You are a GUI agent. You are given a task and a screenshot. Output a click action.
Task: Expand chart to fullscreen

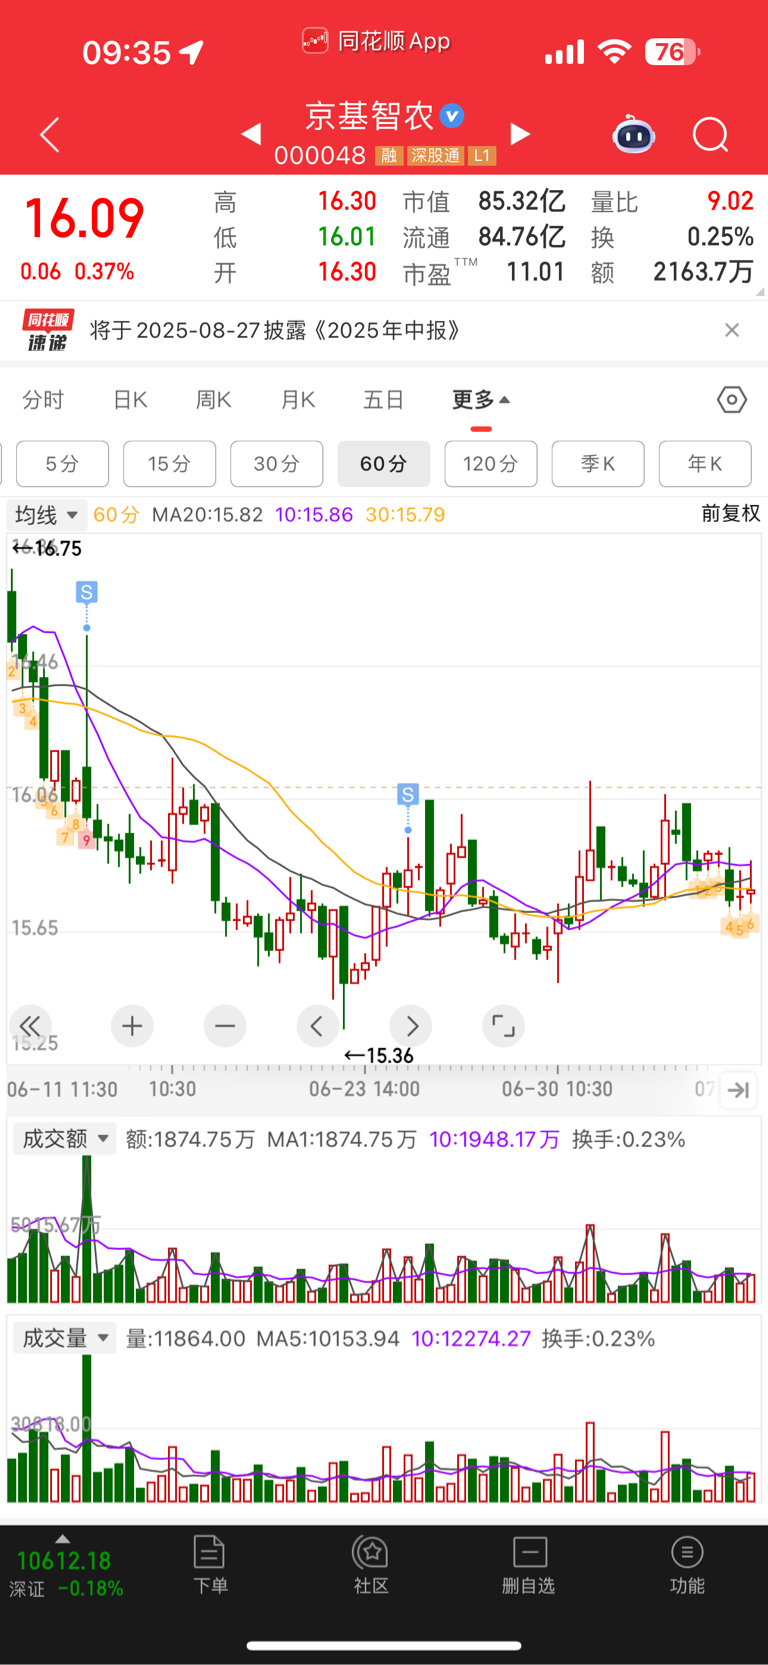click(503, 1025)
